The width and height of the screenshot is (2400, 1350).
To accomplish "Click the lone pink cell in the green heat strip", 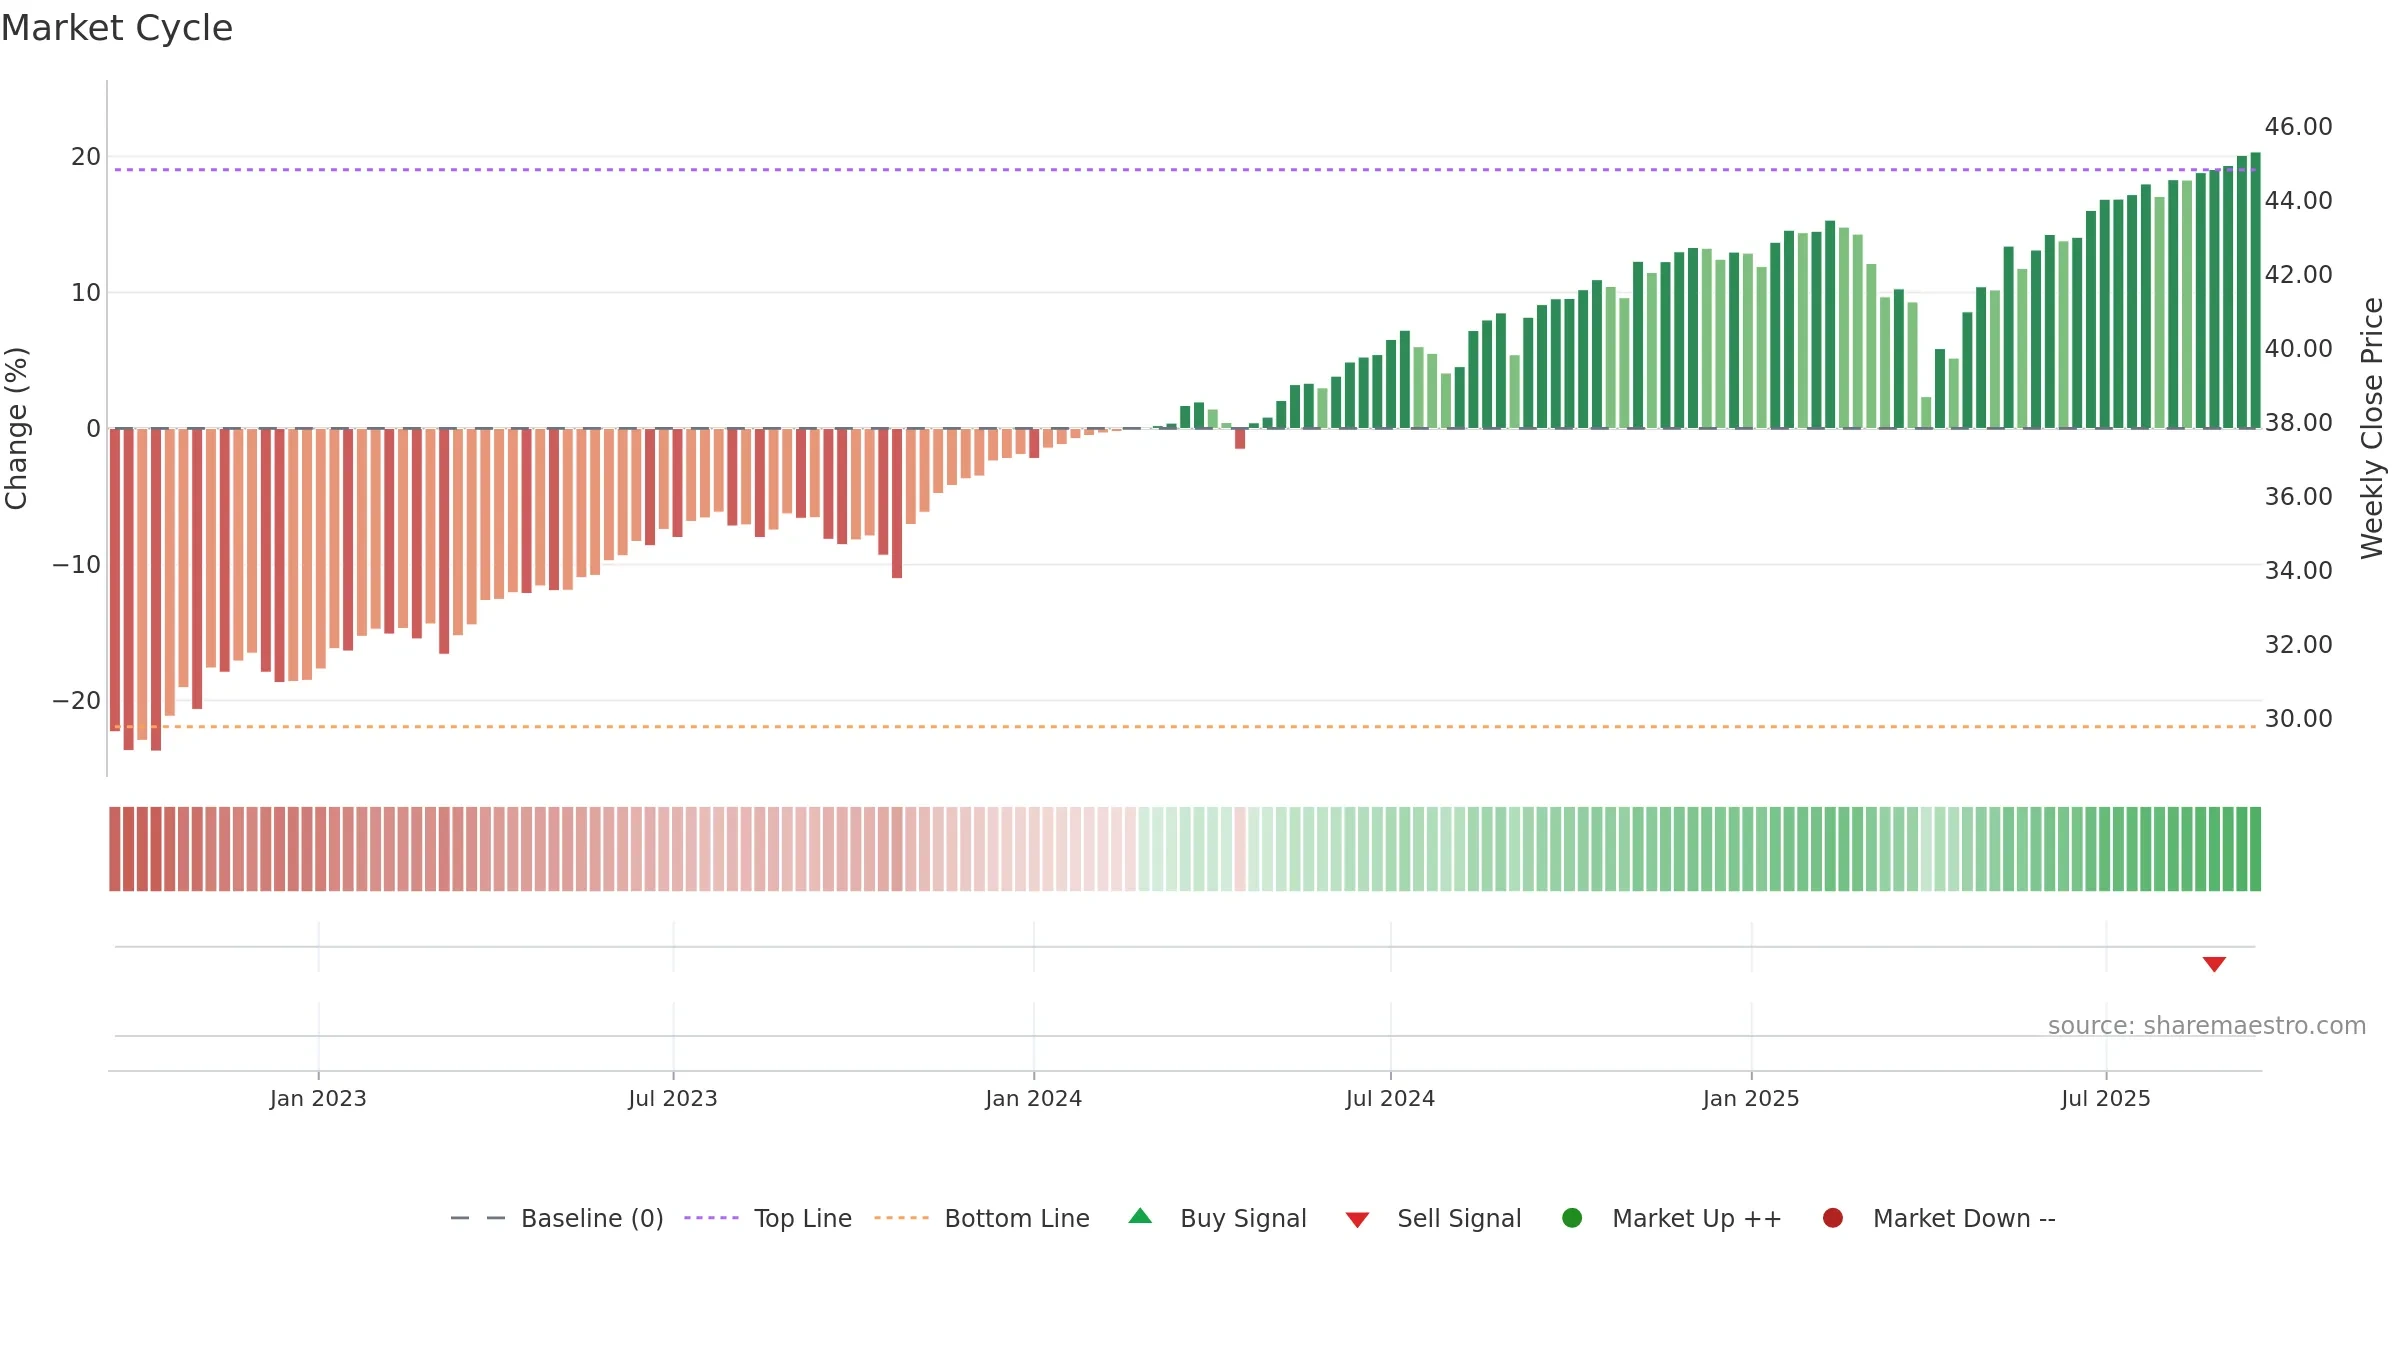I will [x=1240, y=849].
